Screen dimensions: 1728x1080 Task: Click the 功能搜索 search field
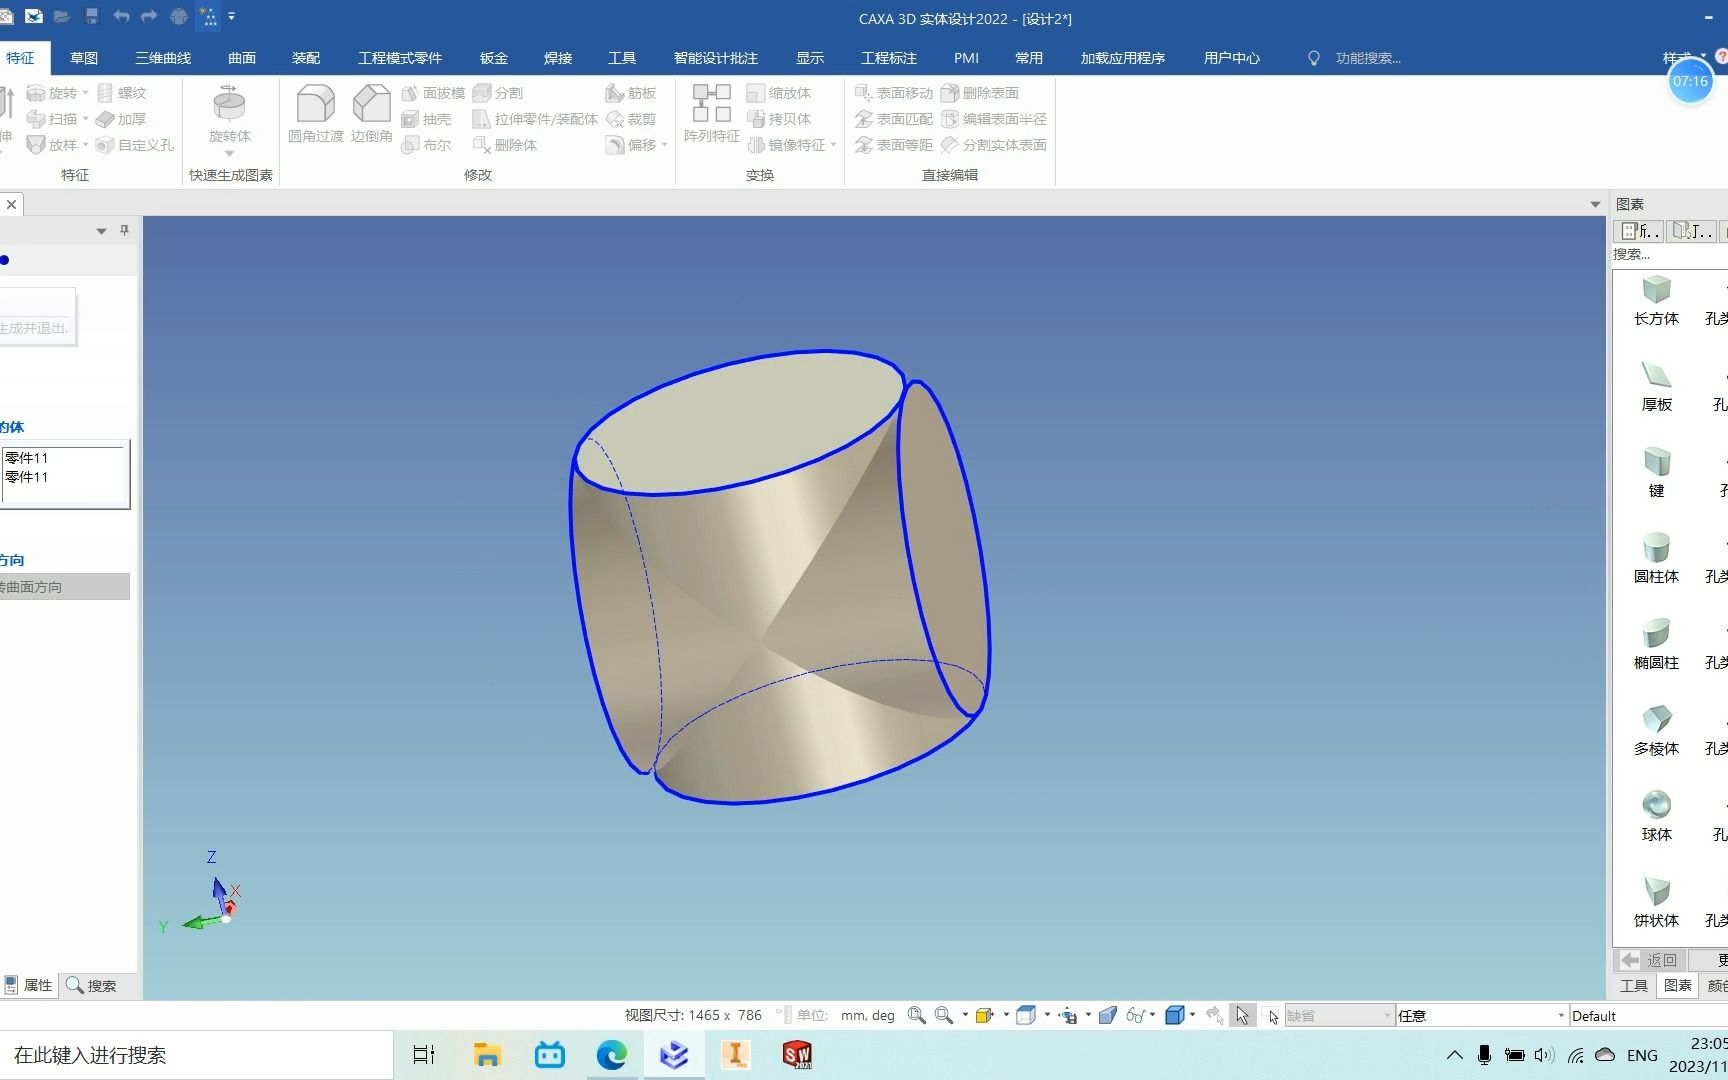click(x=1367, y=58)
